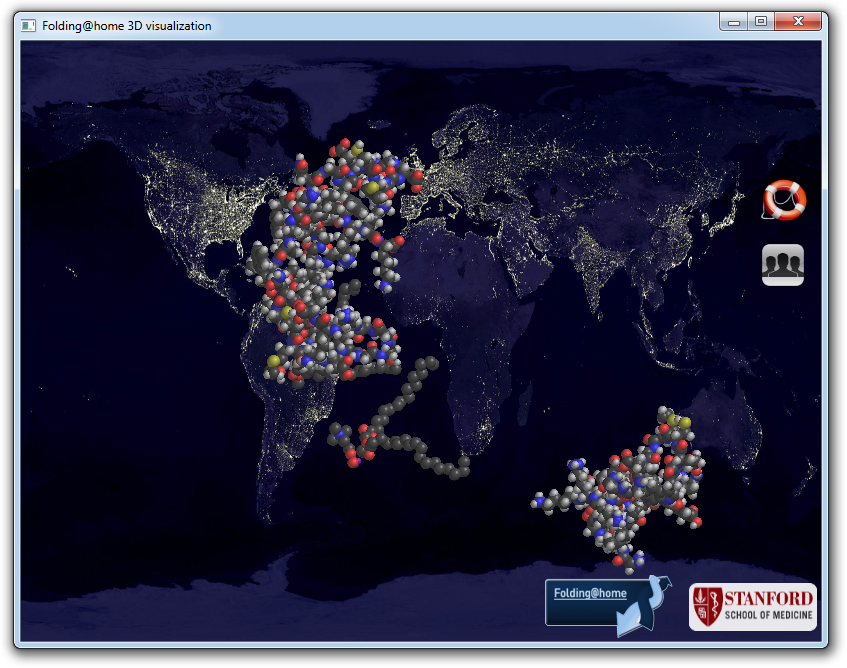Click the Folding@home 3D visualization title text

126,26
